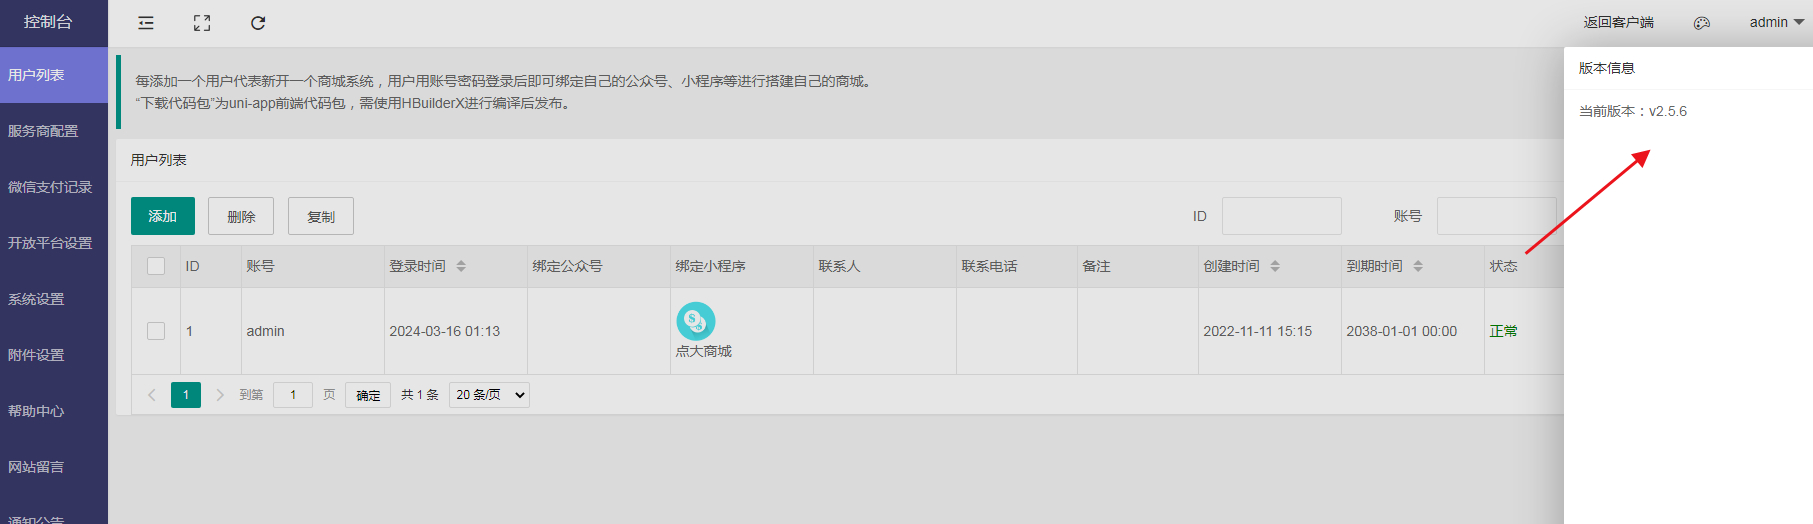Enter fullscreen mode icon
1813x524 pixels.
202,23
